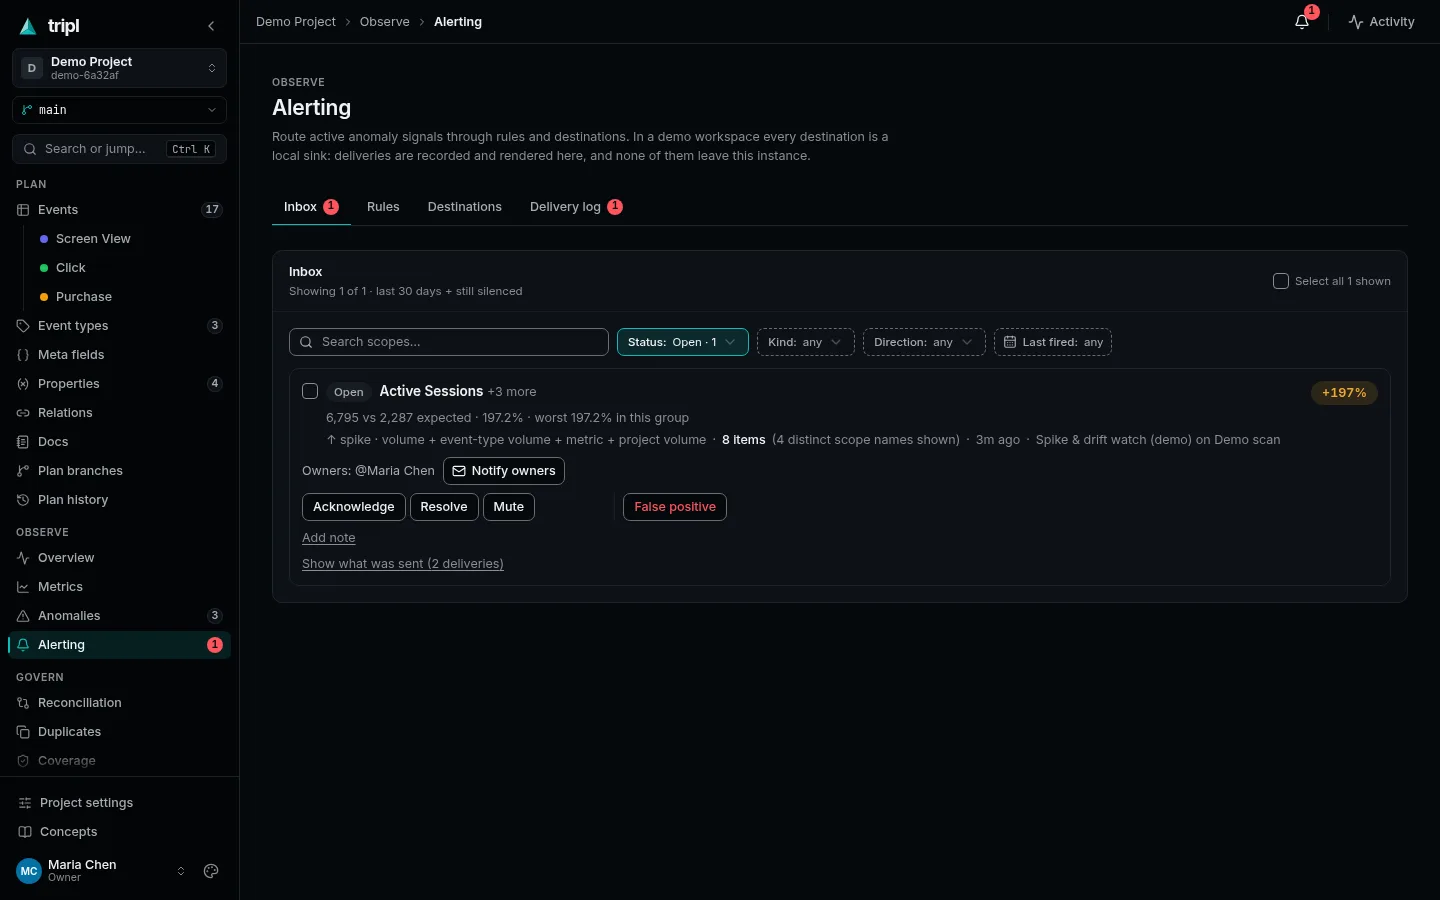Expand the Maria Chen user menu
1440x900 pixels.
(x=101, y=871)
